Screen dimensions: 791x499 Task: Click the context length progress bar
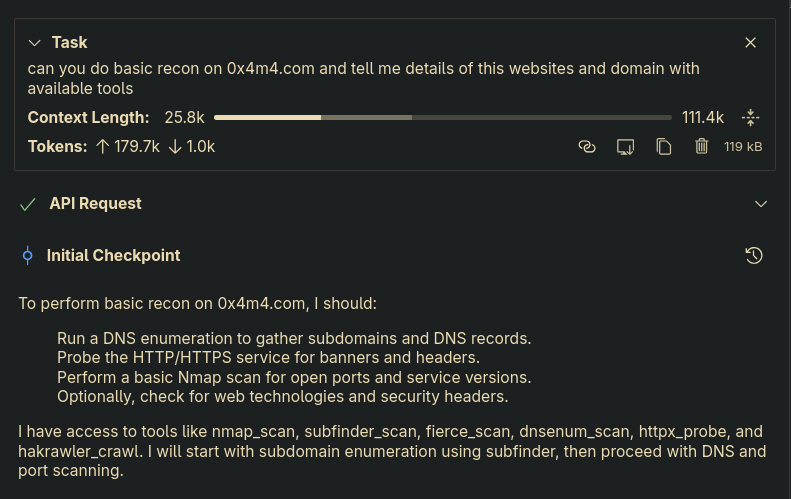[442, 118]
